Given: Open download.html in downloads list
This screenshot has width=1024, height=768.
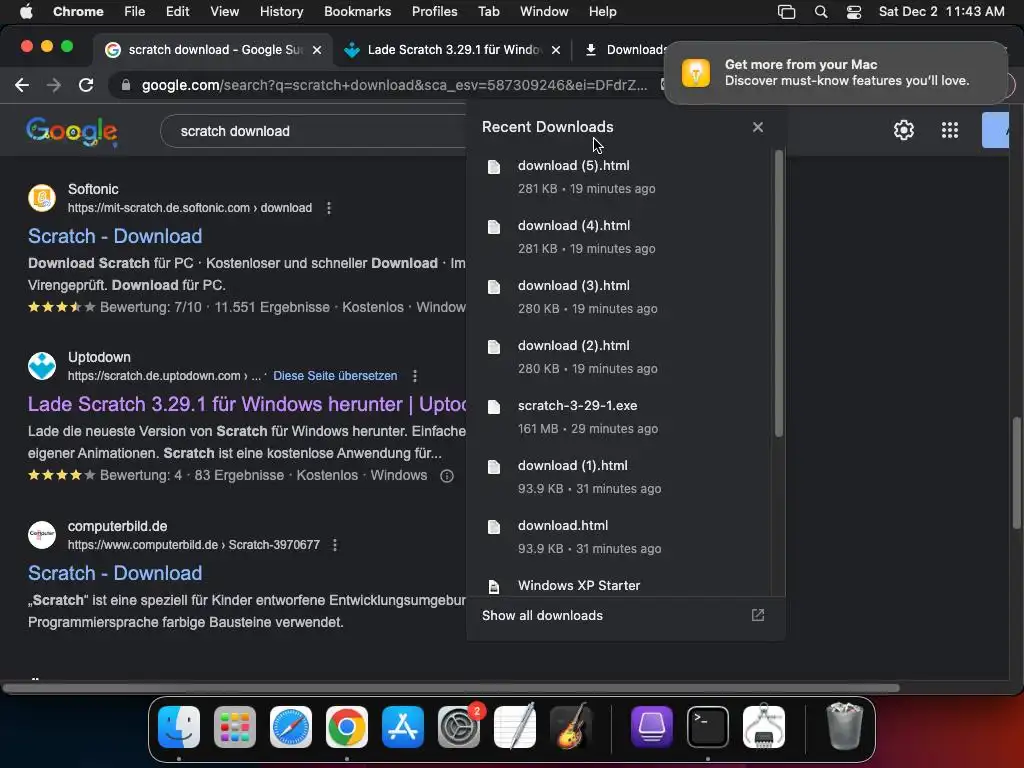Looking at the screenshot, I should (620, 537).
